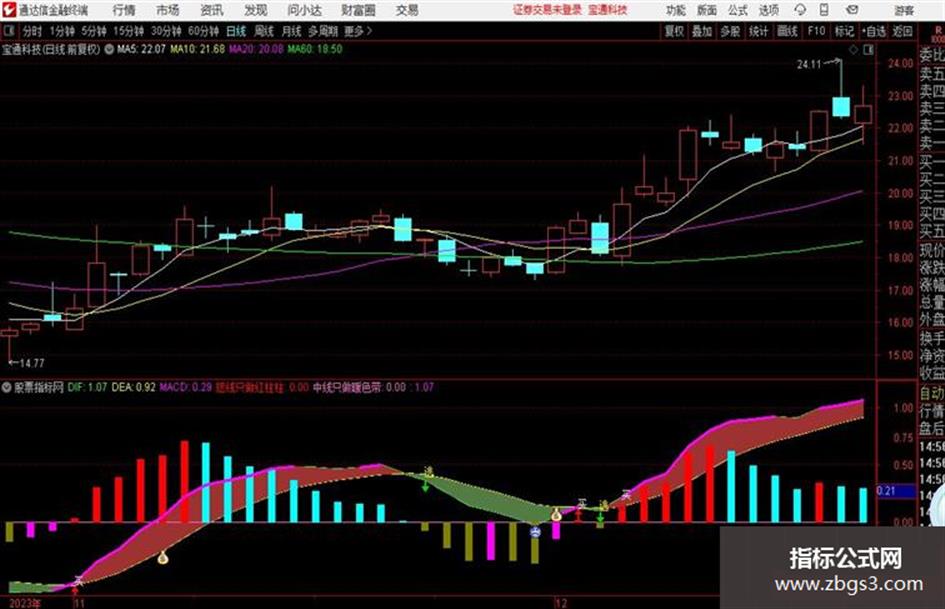Click the 复权 toolbar button

(674, 31)
